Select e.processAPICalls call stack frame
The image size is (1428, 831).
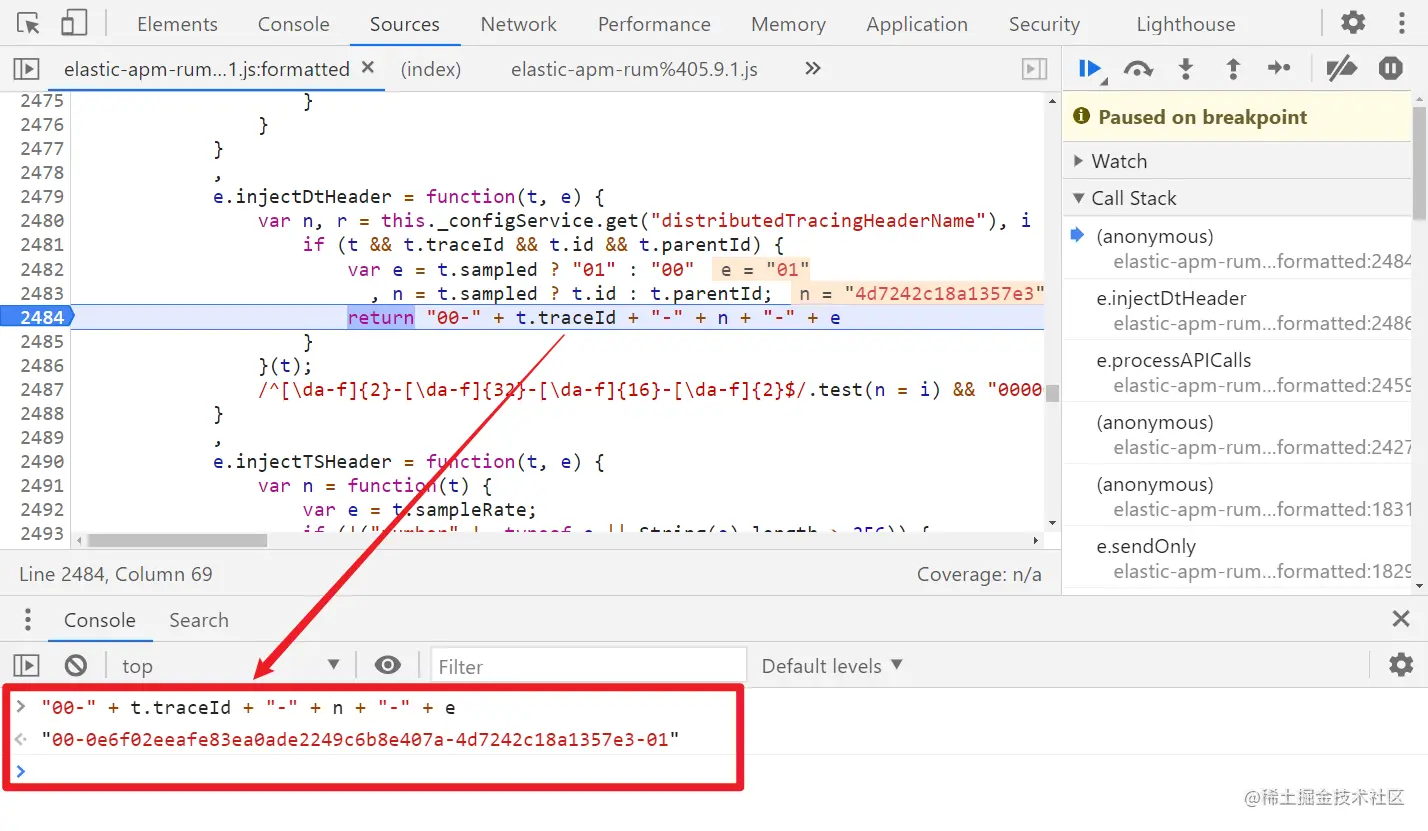point(1238,372)
